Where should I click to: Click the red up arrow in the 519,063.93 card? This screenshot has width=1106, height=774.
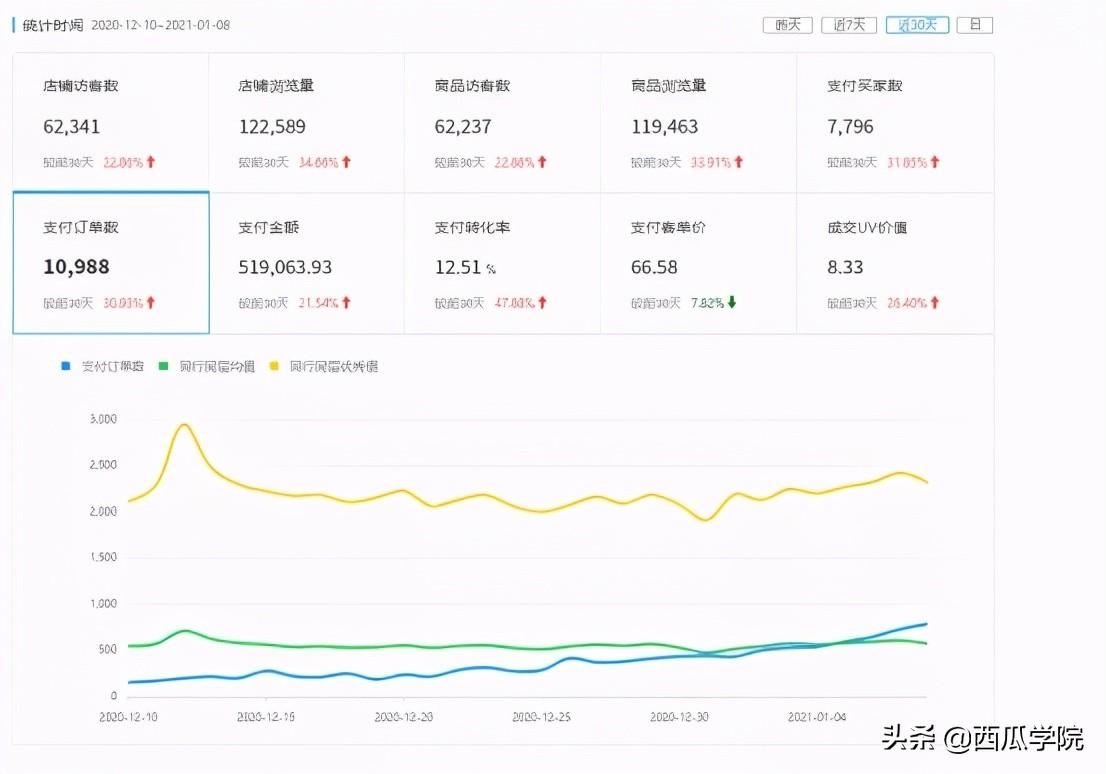tap(346, 303)
